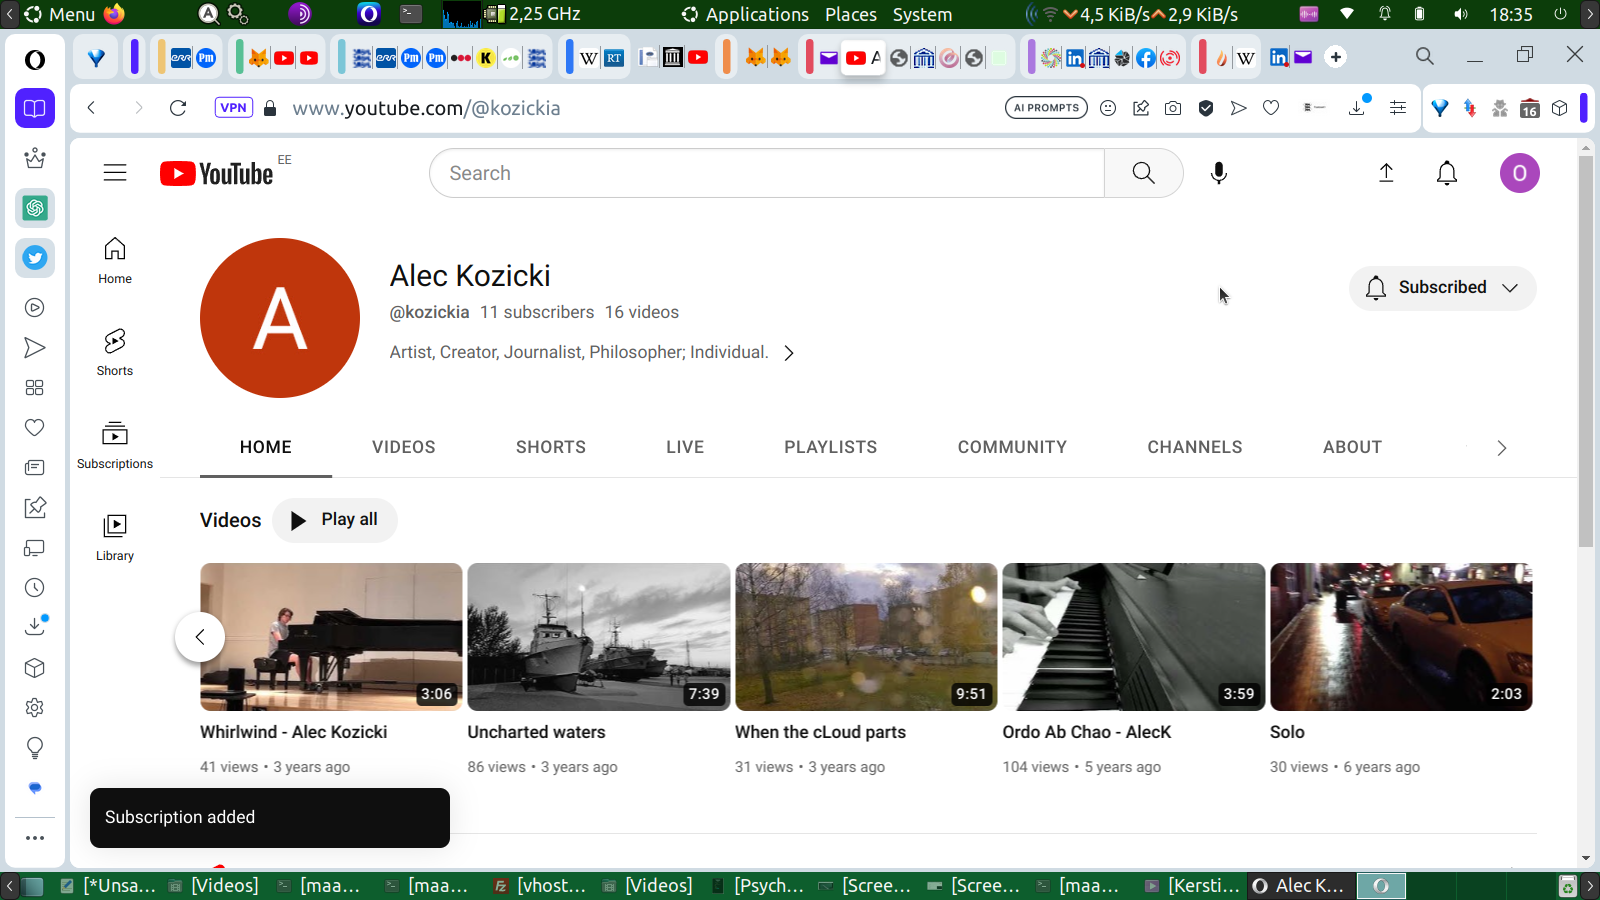Click the Play all button
This screenshot has height=900, width=1600.
[335, 520]
